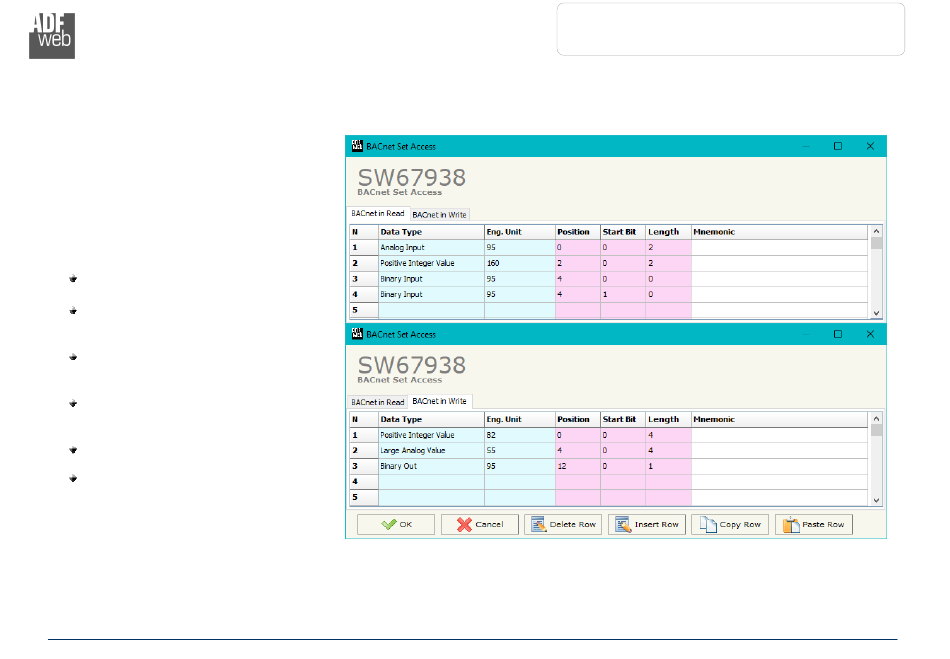
Task: Click the Delete Row button
Action: [563, 525]
